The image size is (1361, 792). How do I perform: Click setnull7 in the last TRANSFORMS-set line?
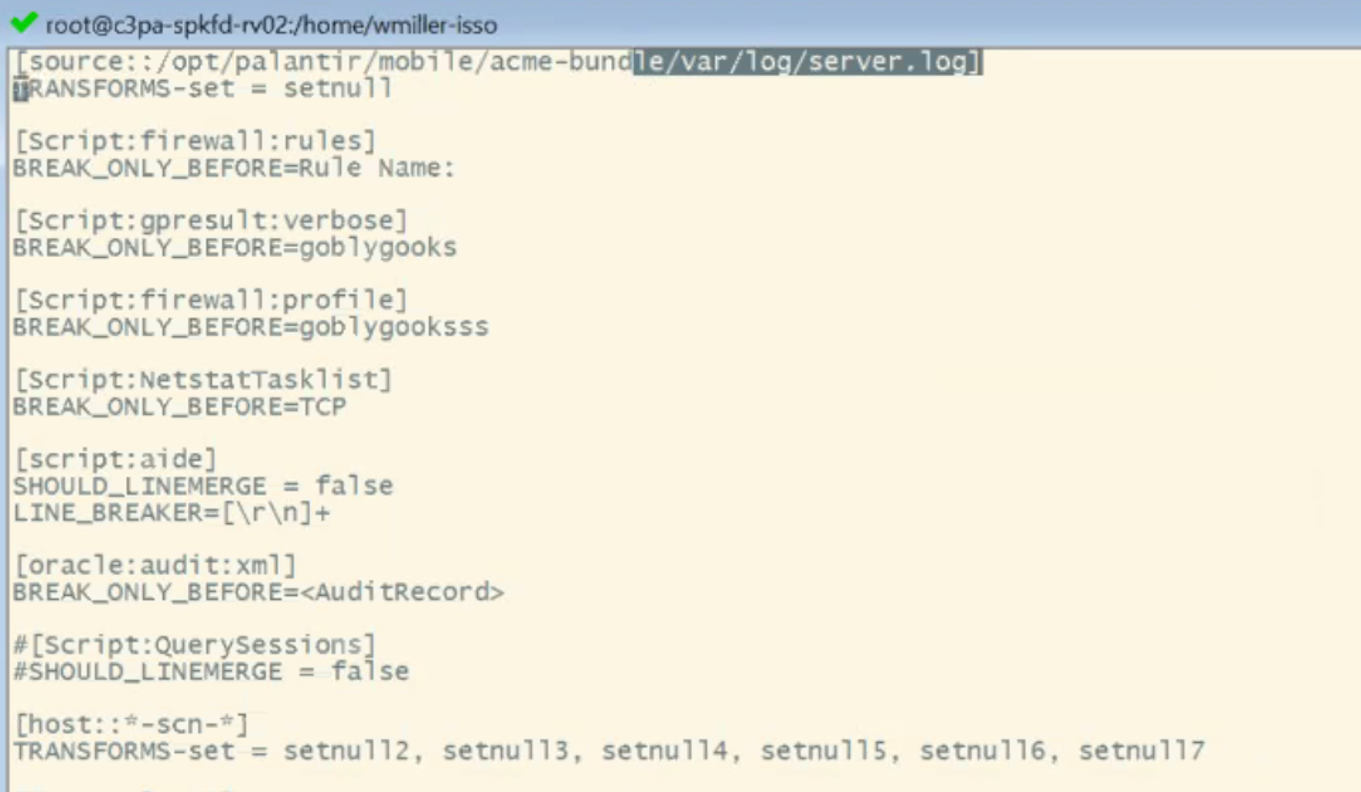(x=1142, y=750)
